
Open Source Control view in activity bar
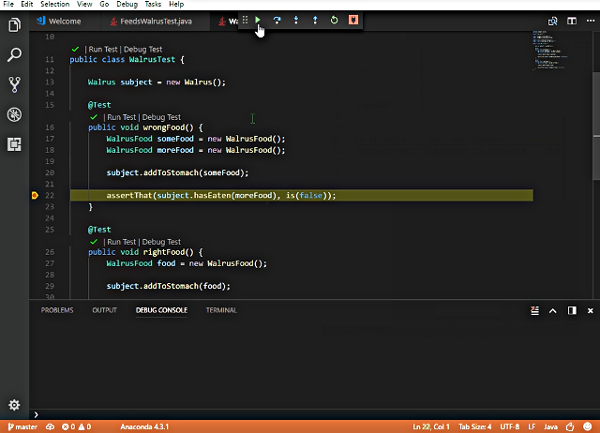pyautogui.click(x=14, y=85)
